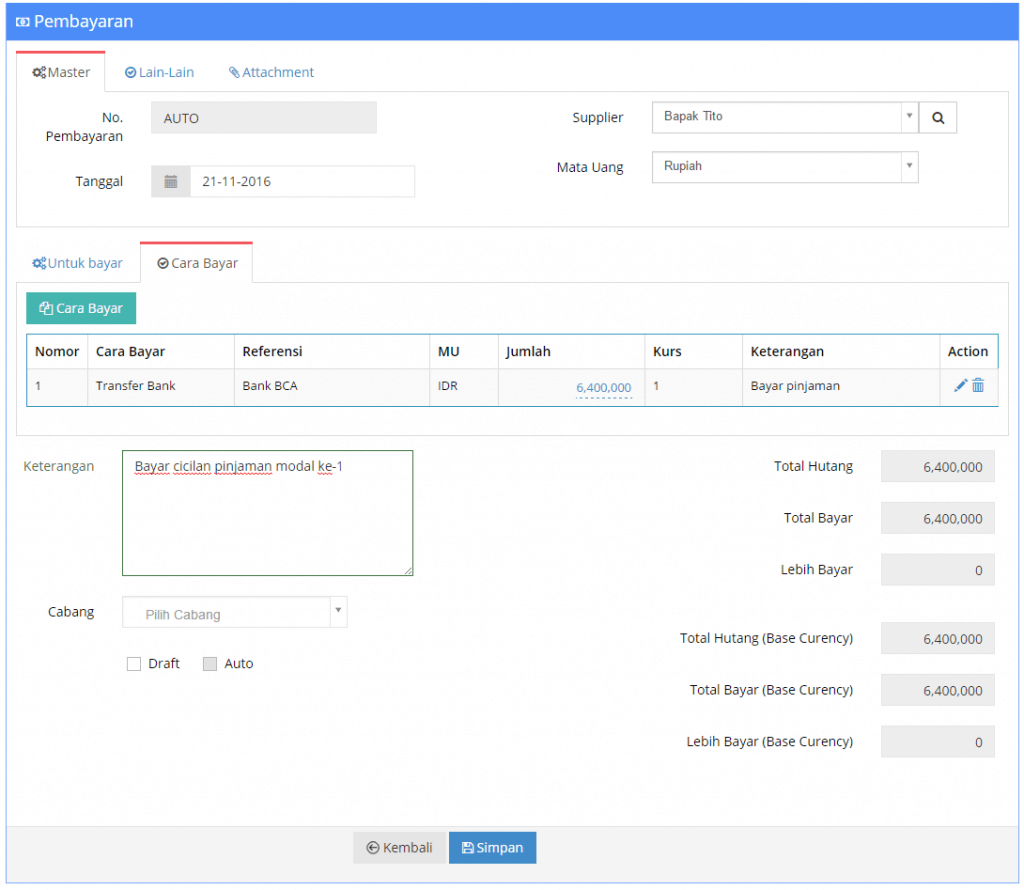This screenshot has height=890, width=1024.
Task: Click the Total Bayar (Base Curency) field
Action: 937,690
